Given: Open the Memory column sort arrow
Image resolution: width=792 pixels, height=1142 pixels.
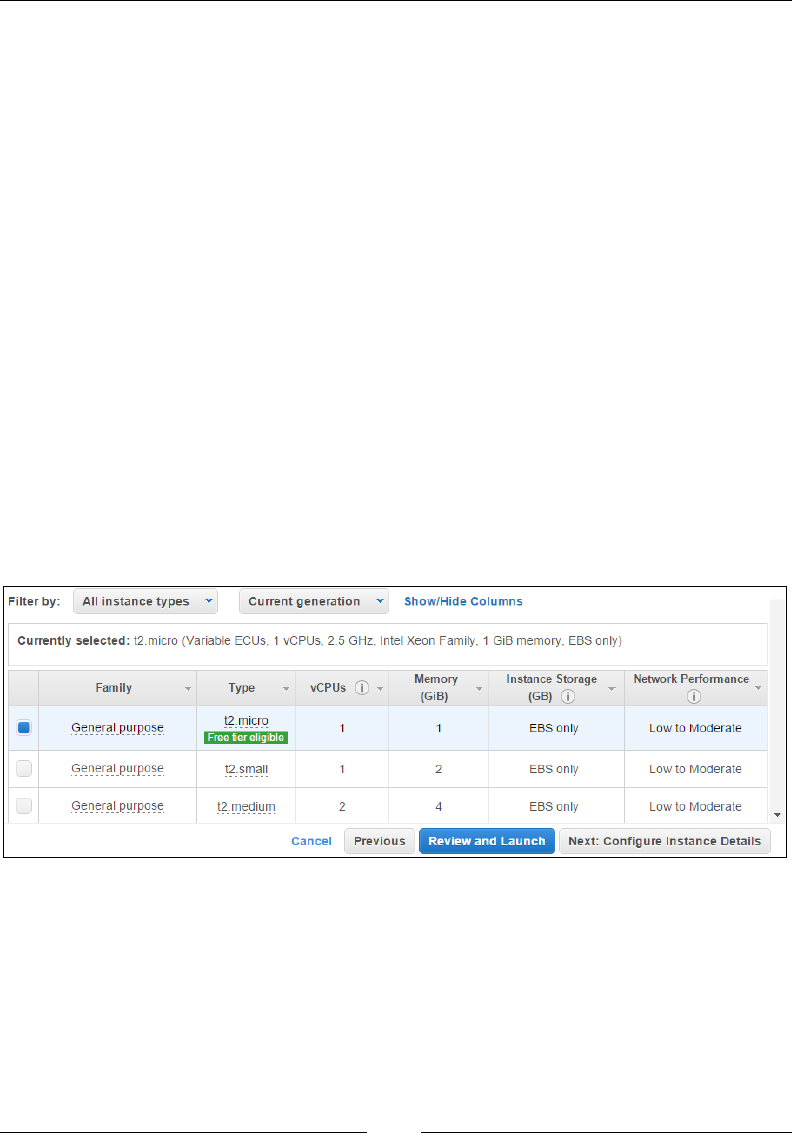Looking at the screenshot, I should pyautogui.click(x=479, y=689).
